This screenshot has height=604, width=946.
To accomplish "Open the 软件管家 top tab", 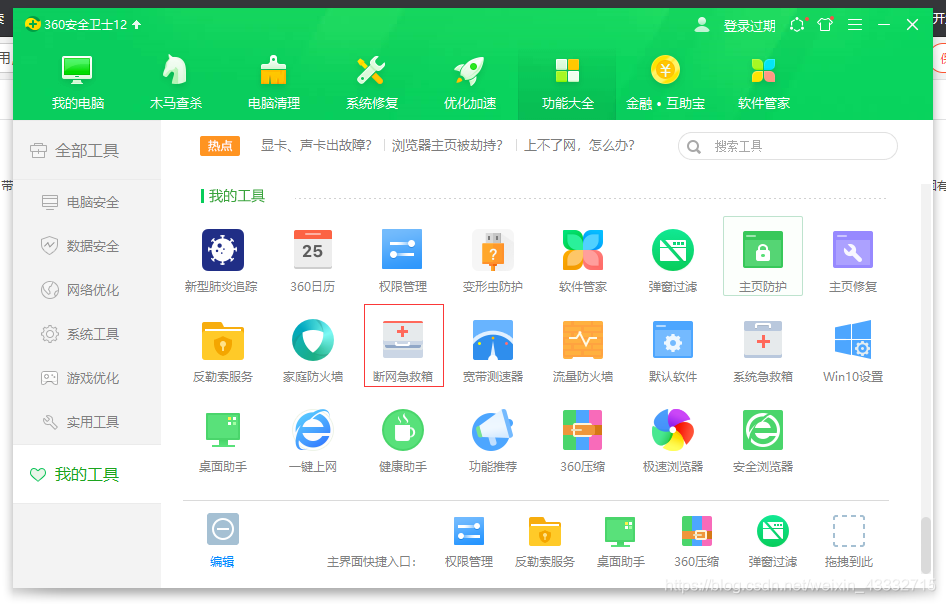I will [x=764, y=83].
